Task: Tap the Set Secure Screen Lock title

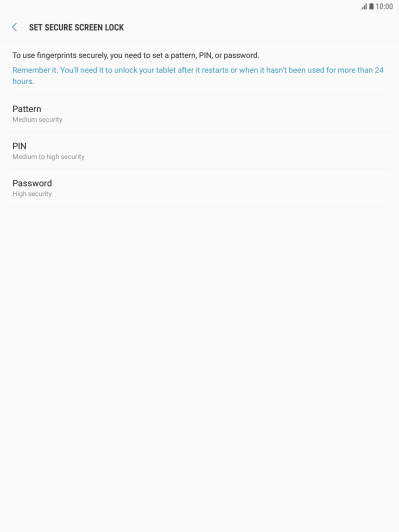Action: point(76,27)
